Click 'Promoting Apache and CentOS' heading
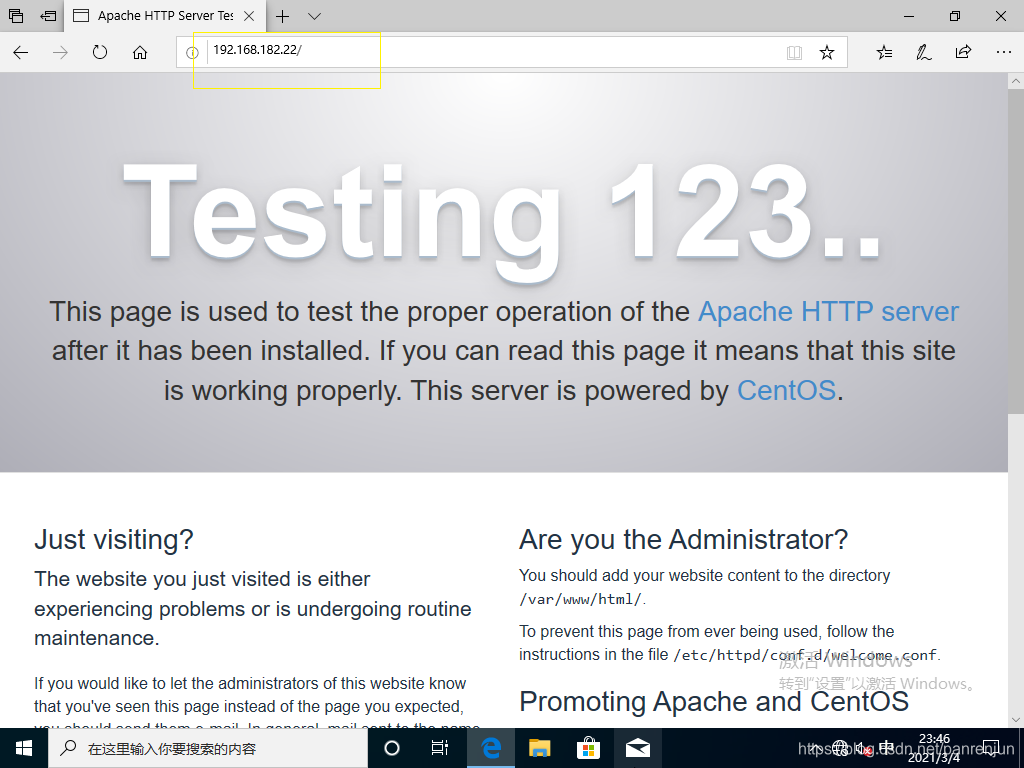Screen dimensions: 1024x768 714,702
